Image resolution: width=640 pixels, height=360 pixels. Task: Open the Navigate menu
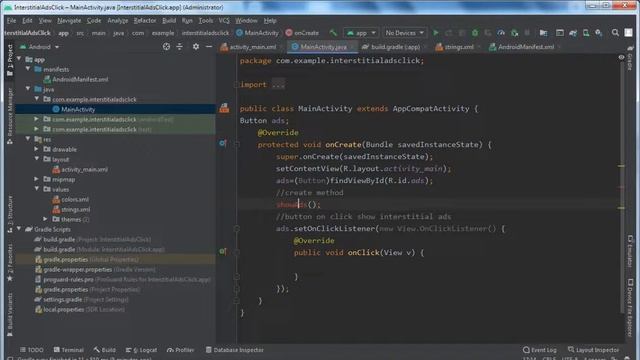69,20
